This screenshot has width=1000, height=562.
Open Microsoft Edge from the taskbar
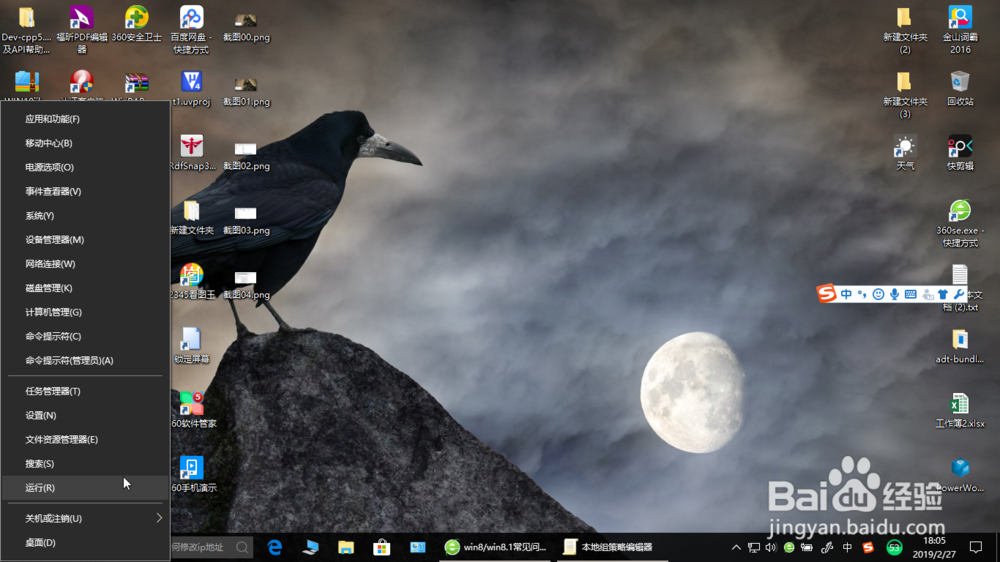[275, 547]
